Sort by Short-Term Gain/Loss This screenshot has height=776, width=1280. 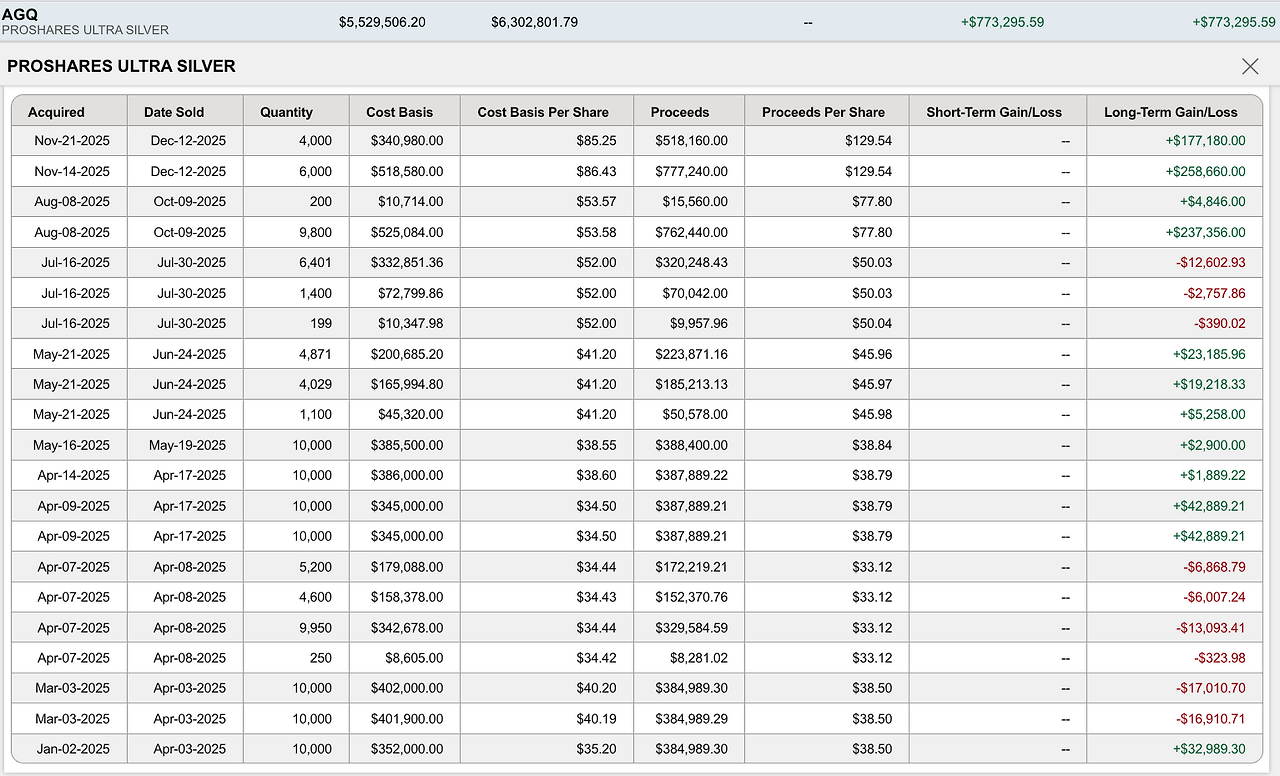995,111
